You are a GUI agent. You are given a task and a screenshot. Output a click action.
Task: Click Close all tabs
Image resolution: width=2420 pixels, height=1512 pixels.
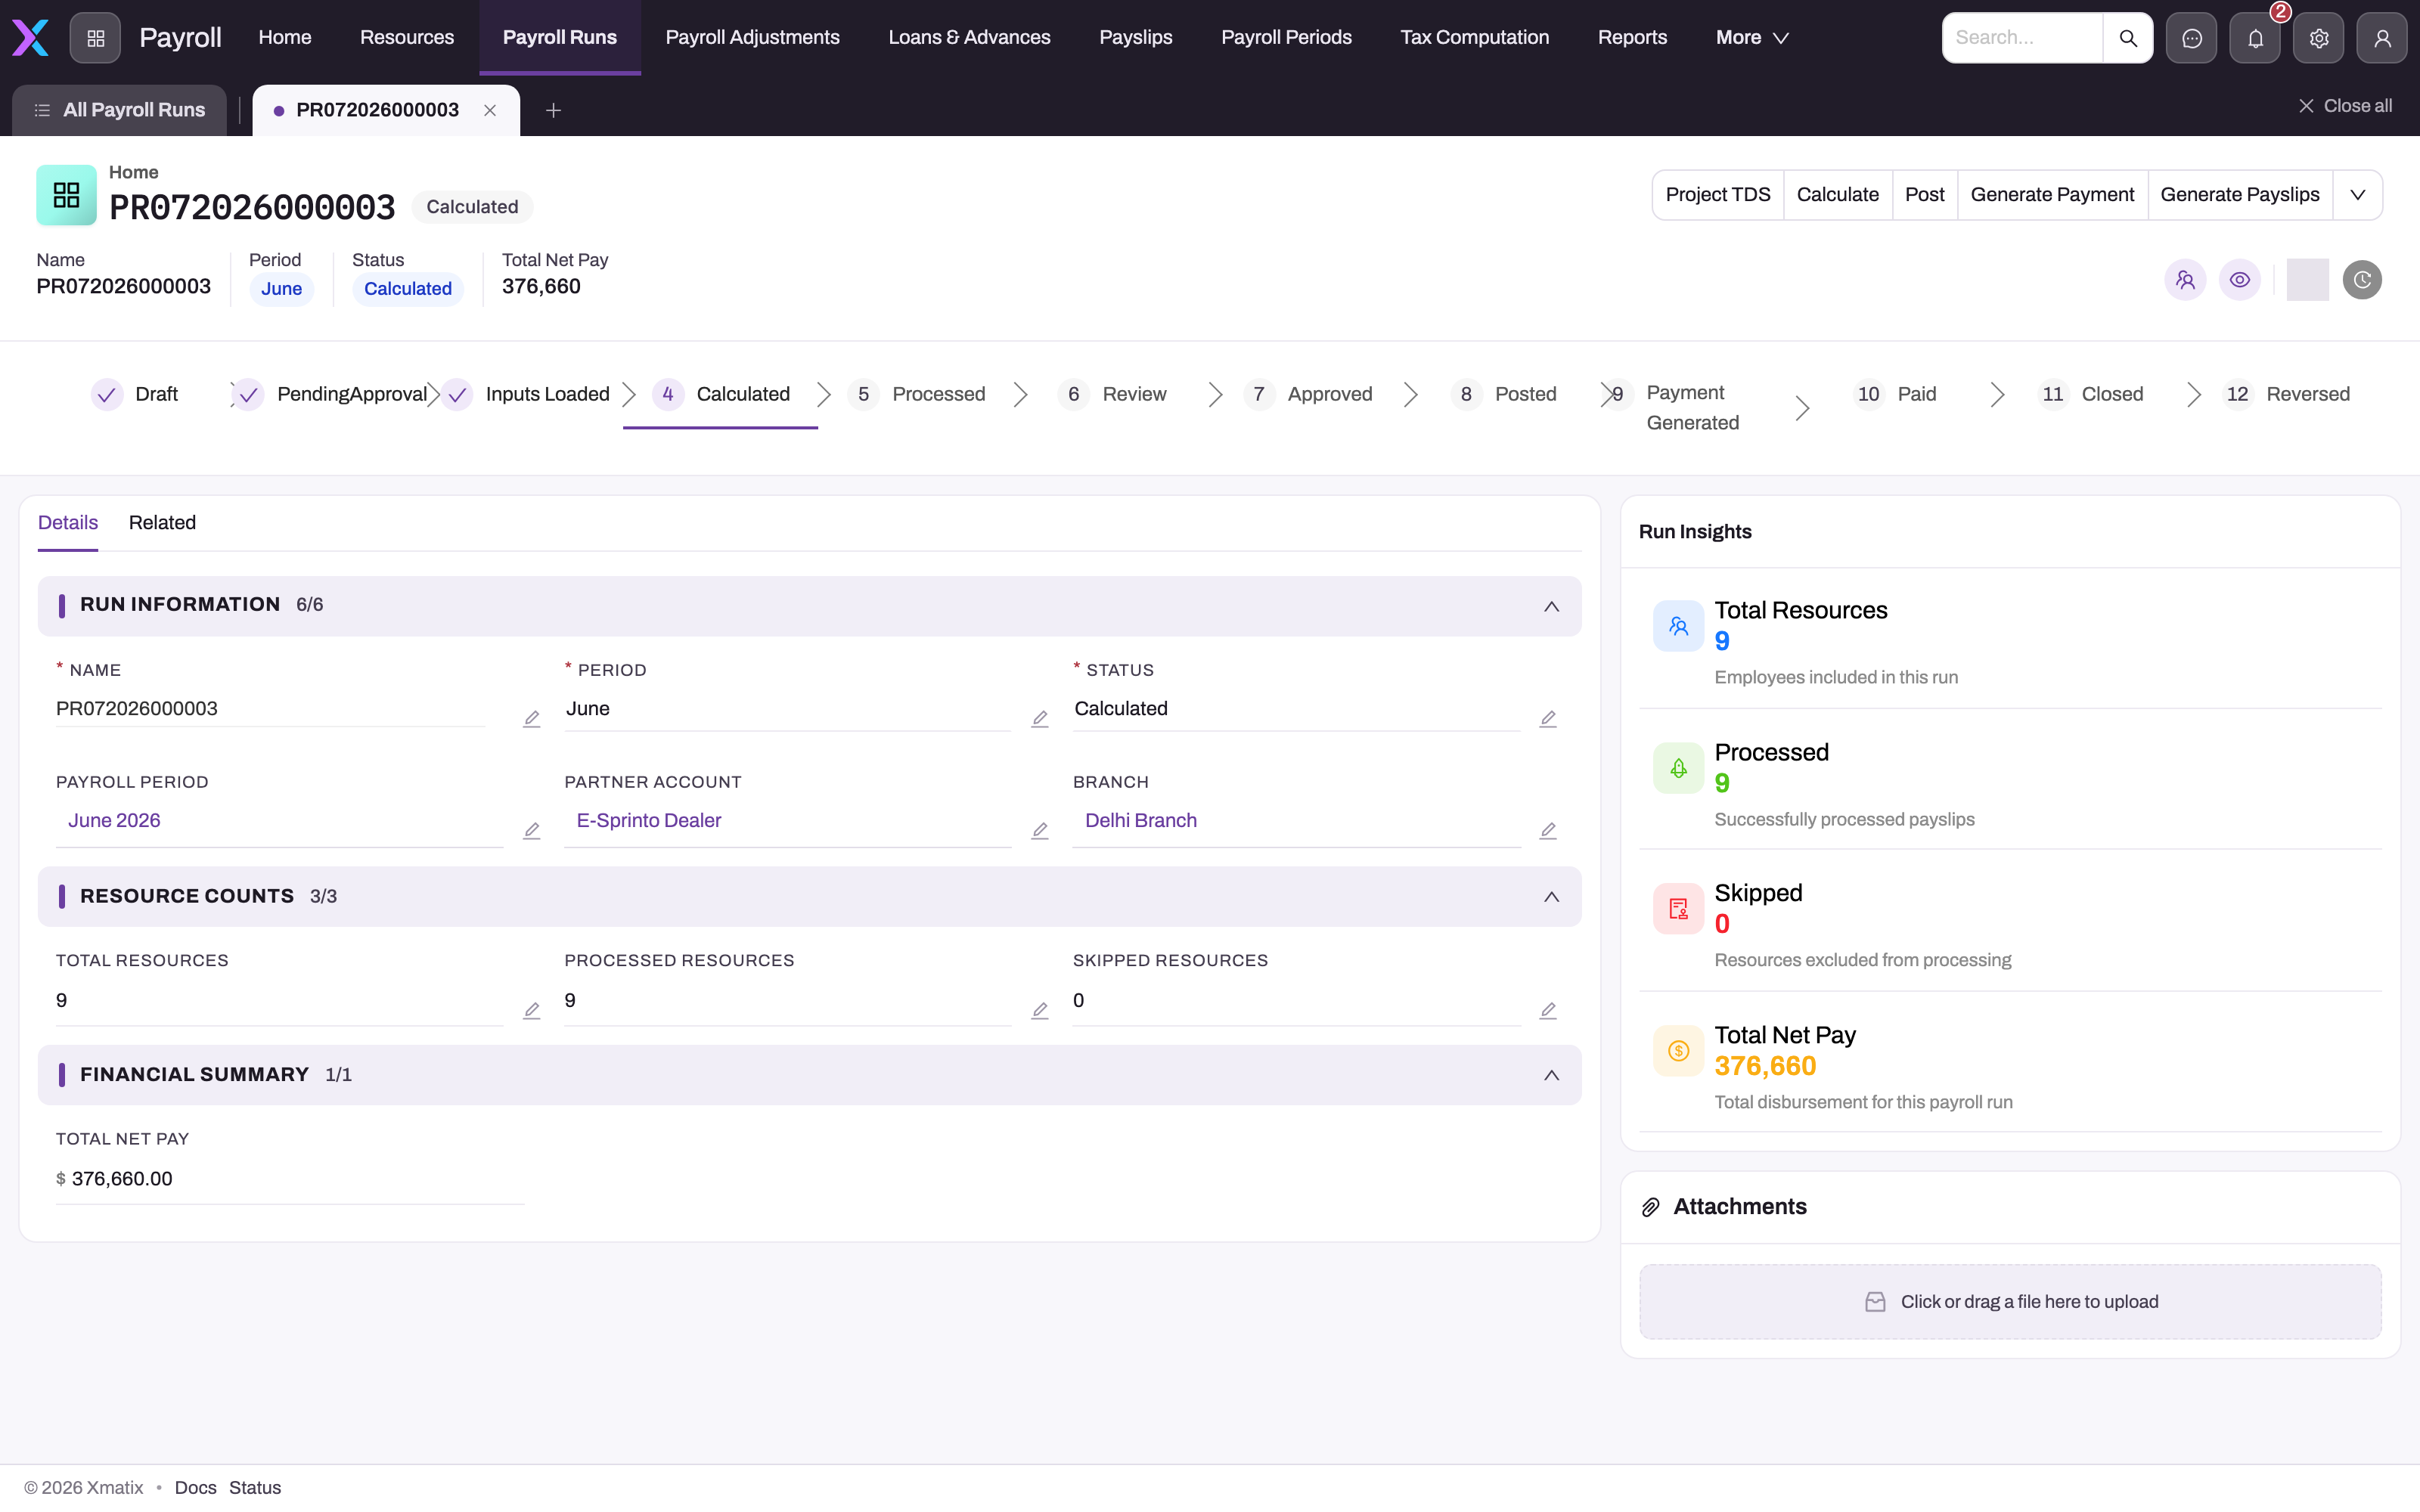tap(2344, 106)
